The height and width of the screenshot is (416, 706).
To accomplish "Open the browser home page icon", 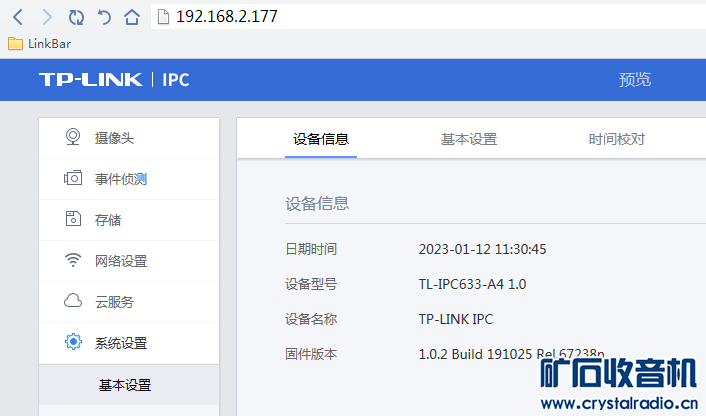I will 132,17.
